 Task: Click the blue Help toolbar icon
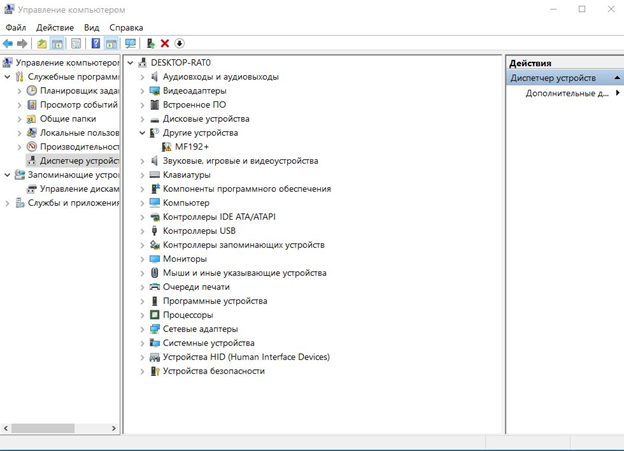tap(96, 43)
